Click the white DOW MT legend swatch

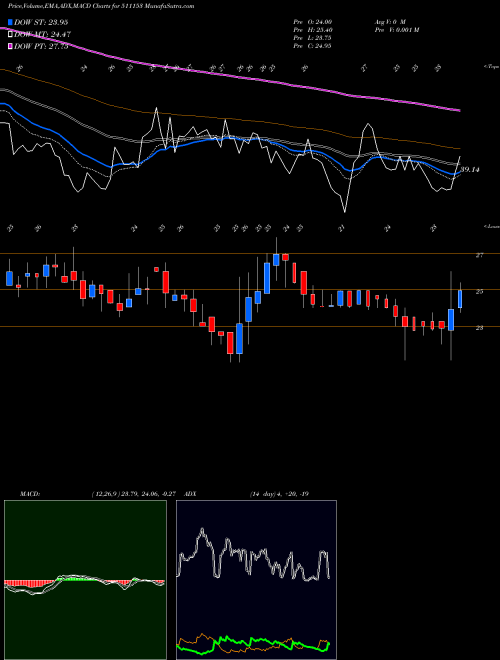click(11, 34)
